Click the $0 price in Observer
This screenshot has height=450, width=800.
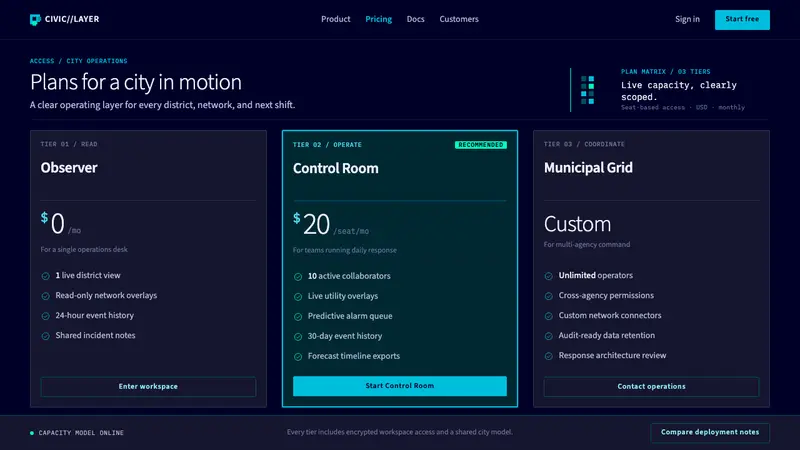coord(53,223)
